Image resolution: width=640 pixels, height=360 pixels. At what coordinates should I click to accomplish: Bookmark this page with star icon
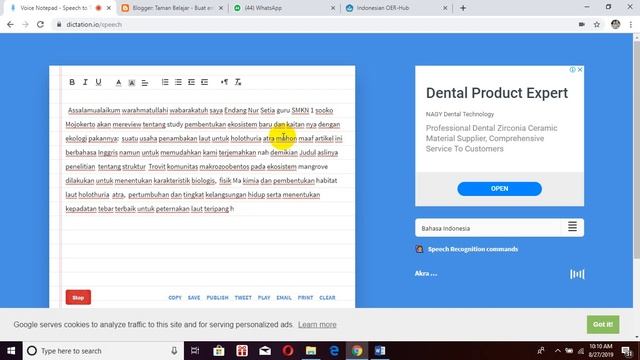(x=597, y=24)
